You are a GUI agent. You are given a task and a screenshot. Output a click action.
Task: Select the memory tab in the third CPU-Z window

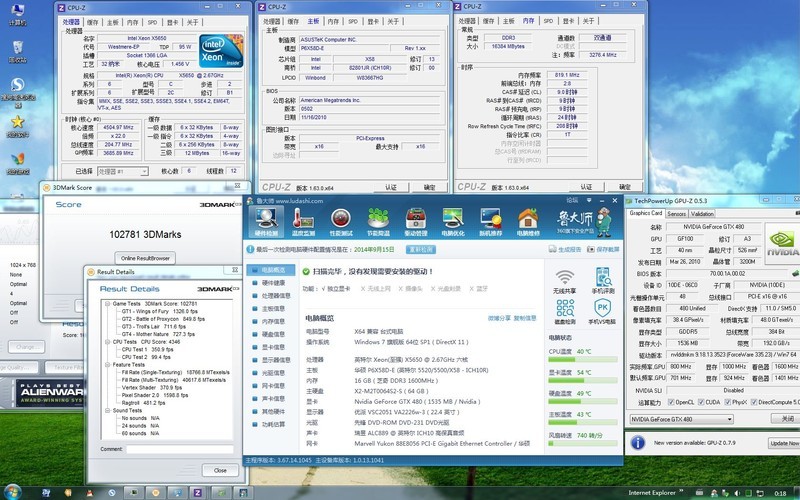click(x=529, y=21)
